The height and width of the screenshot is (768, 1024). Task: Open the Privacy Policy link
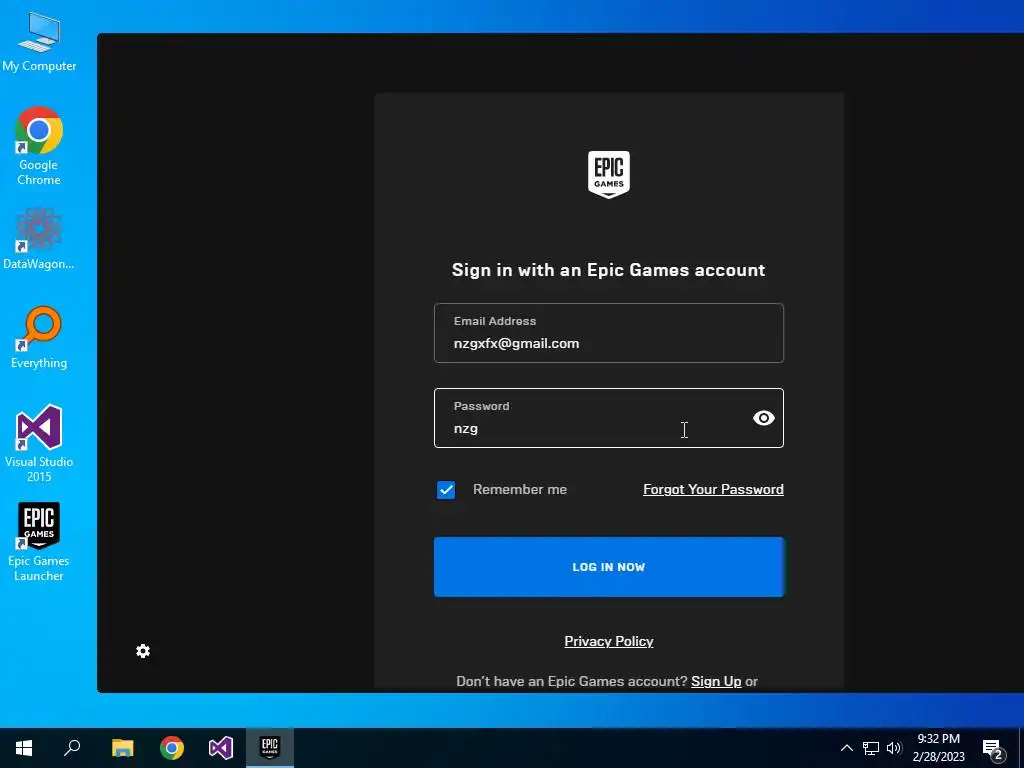609,641
